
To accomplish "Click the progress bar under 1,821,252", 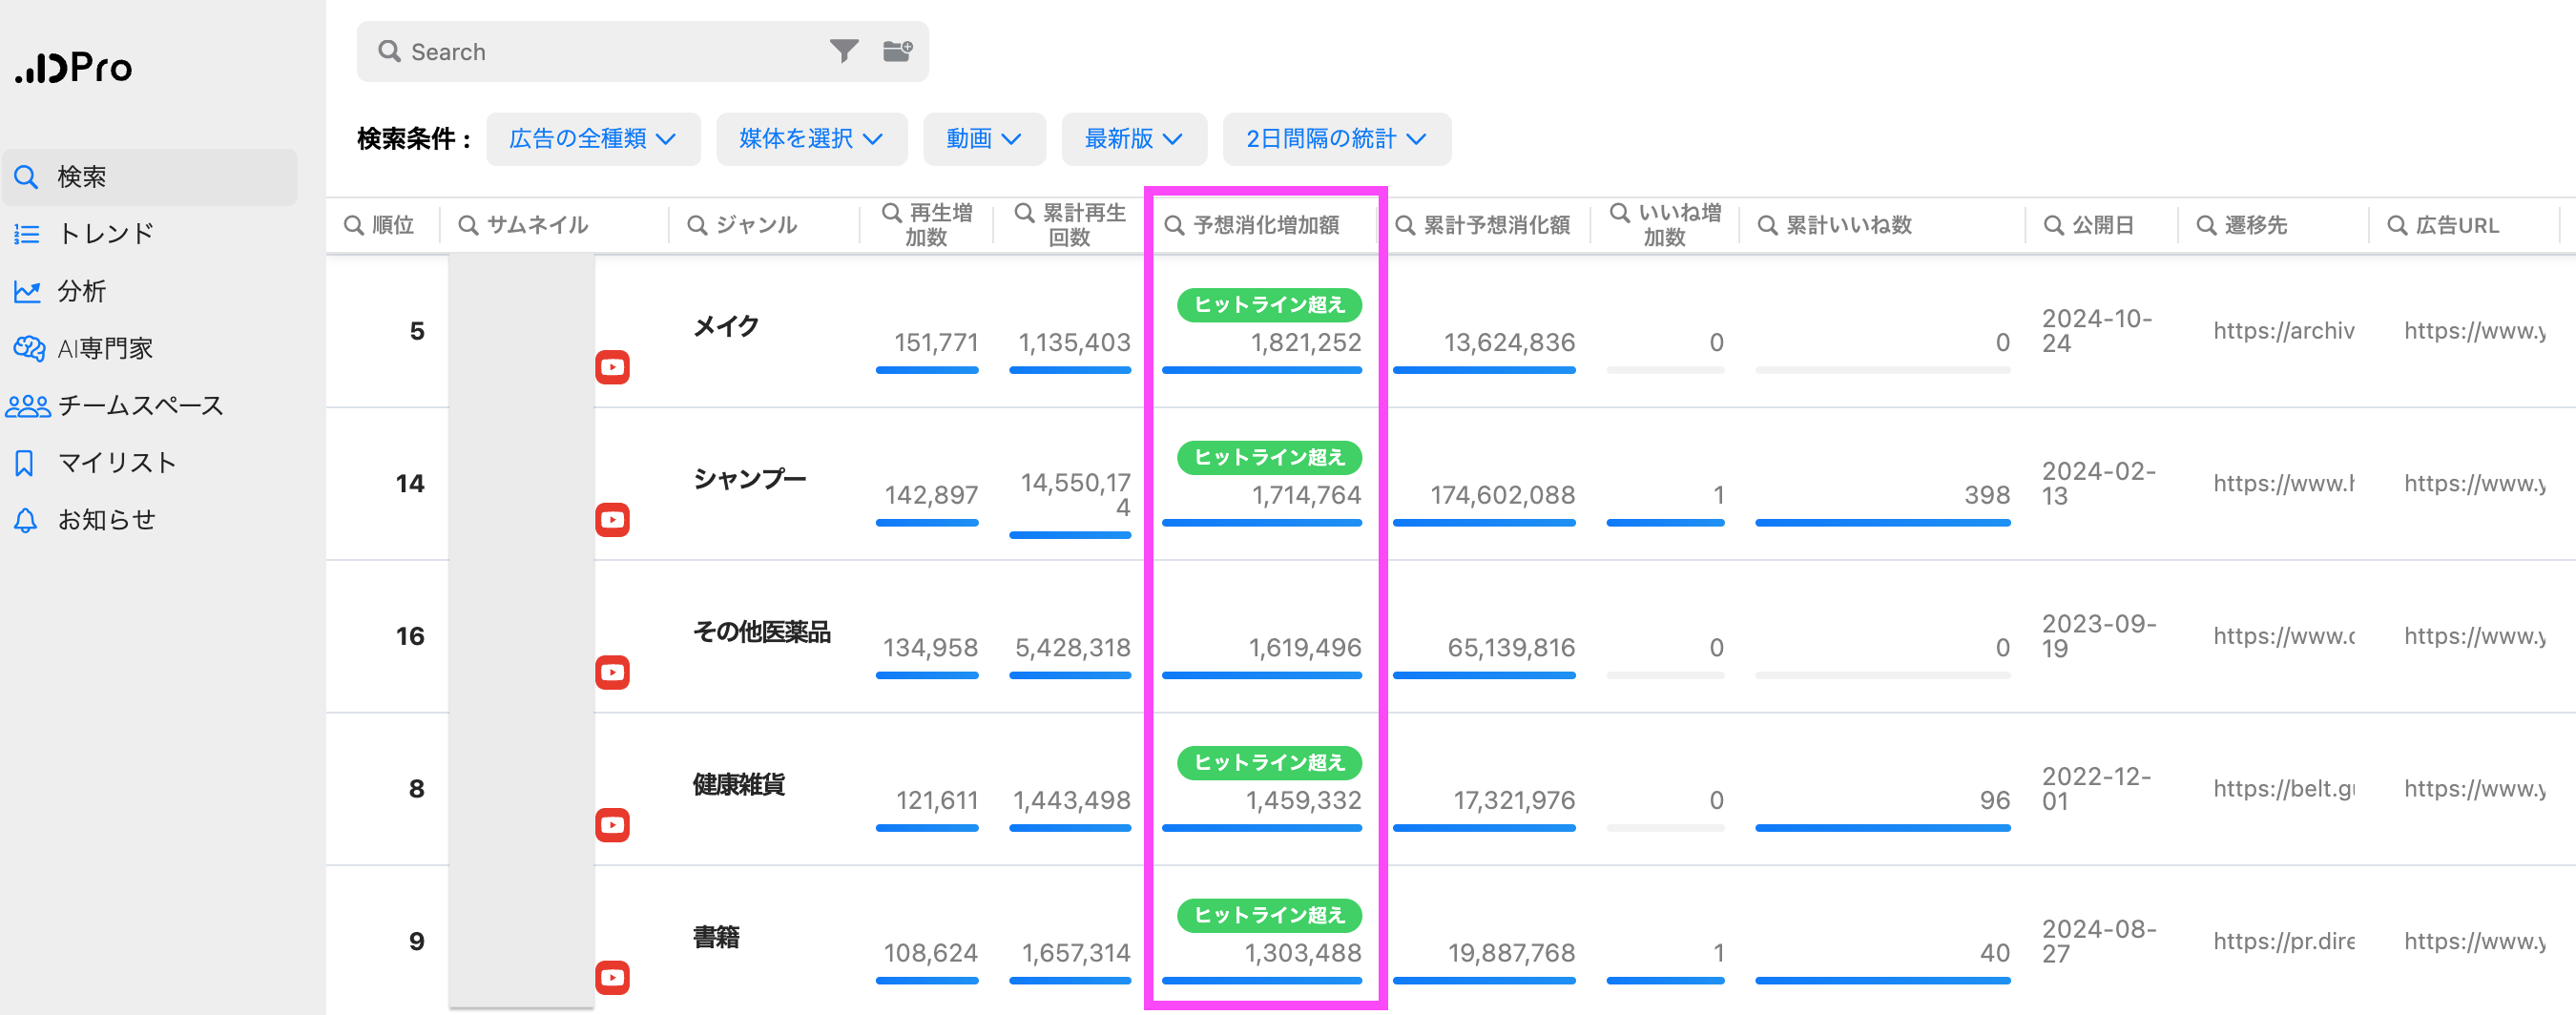I will click(1261, 371).
